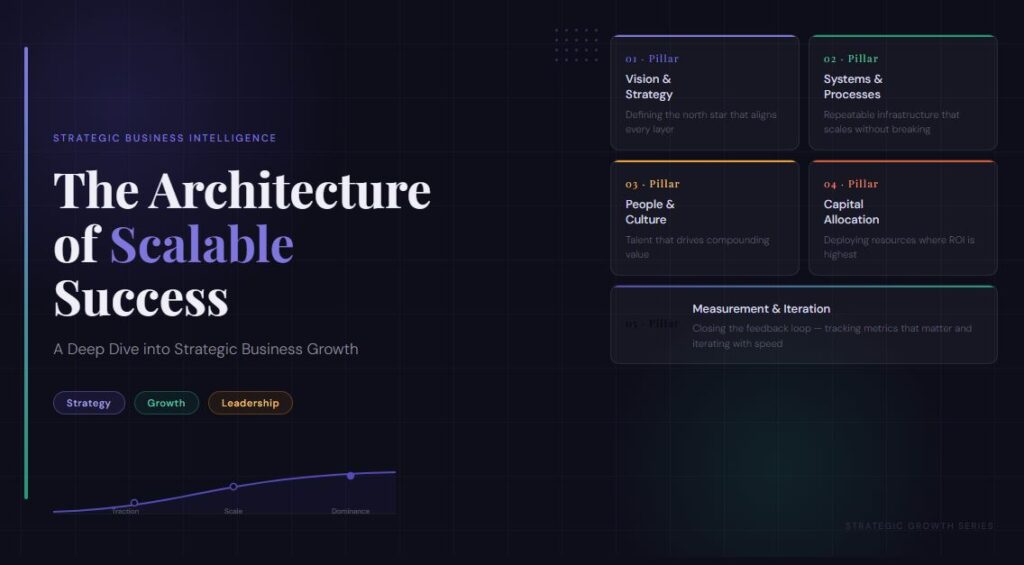Click the Dominance dot on the curve

coord(350,476)
